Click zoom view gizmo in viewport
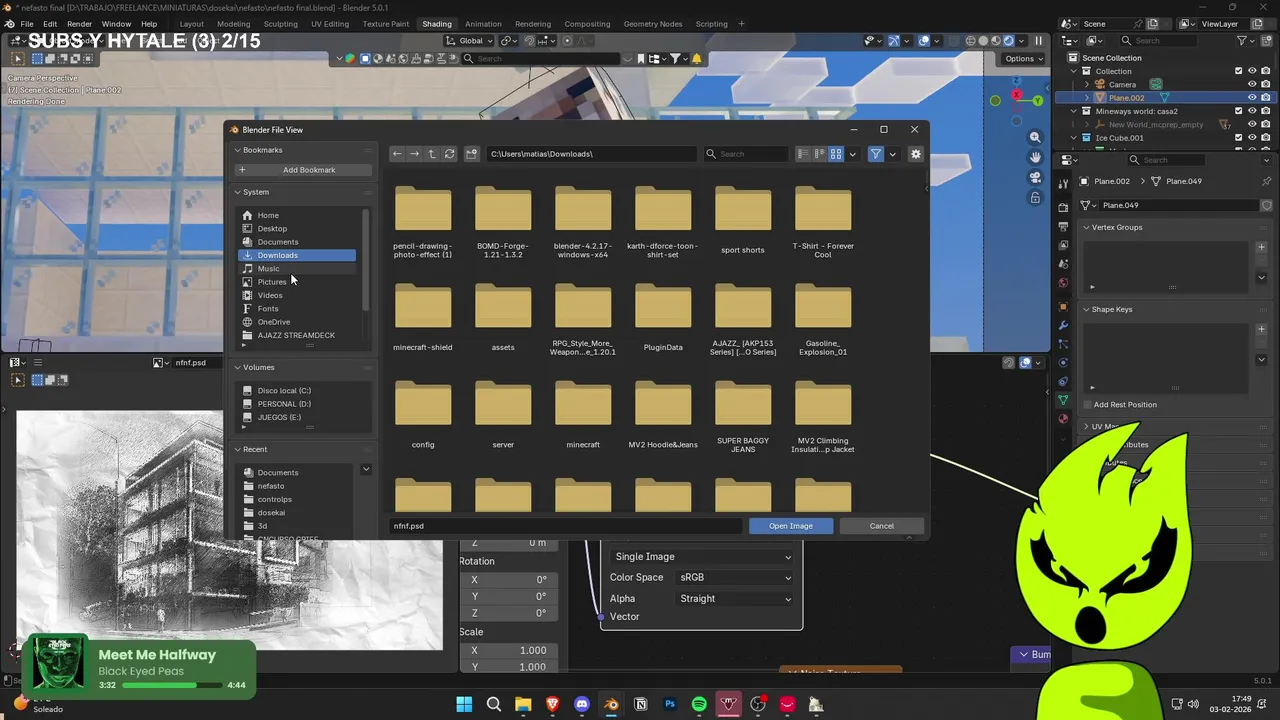This screenshot has height=720, width=1280. pos(1035,137)
